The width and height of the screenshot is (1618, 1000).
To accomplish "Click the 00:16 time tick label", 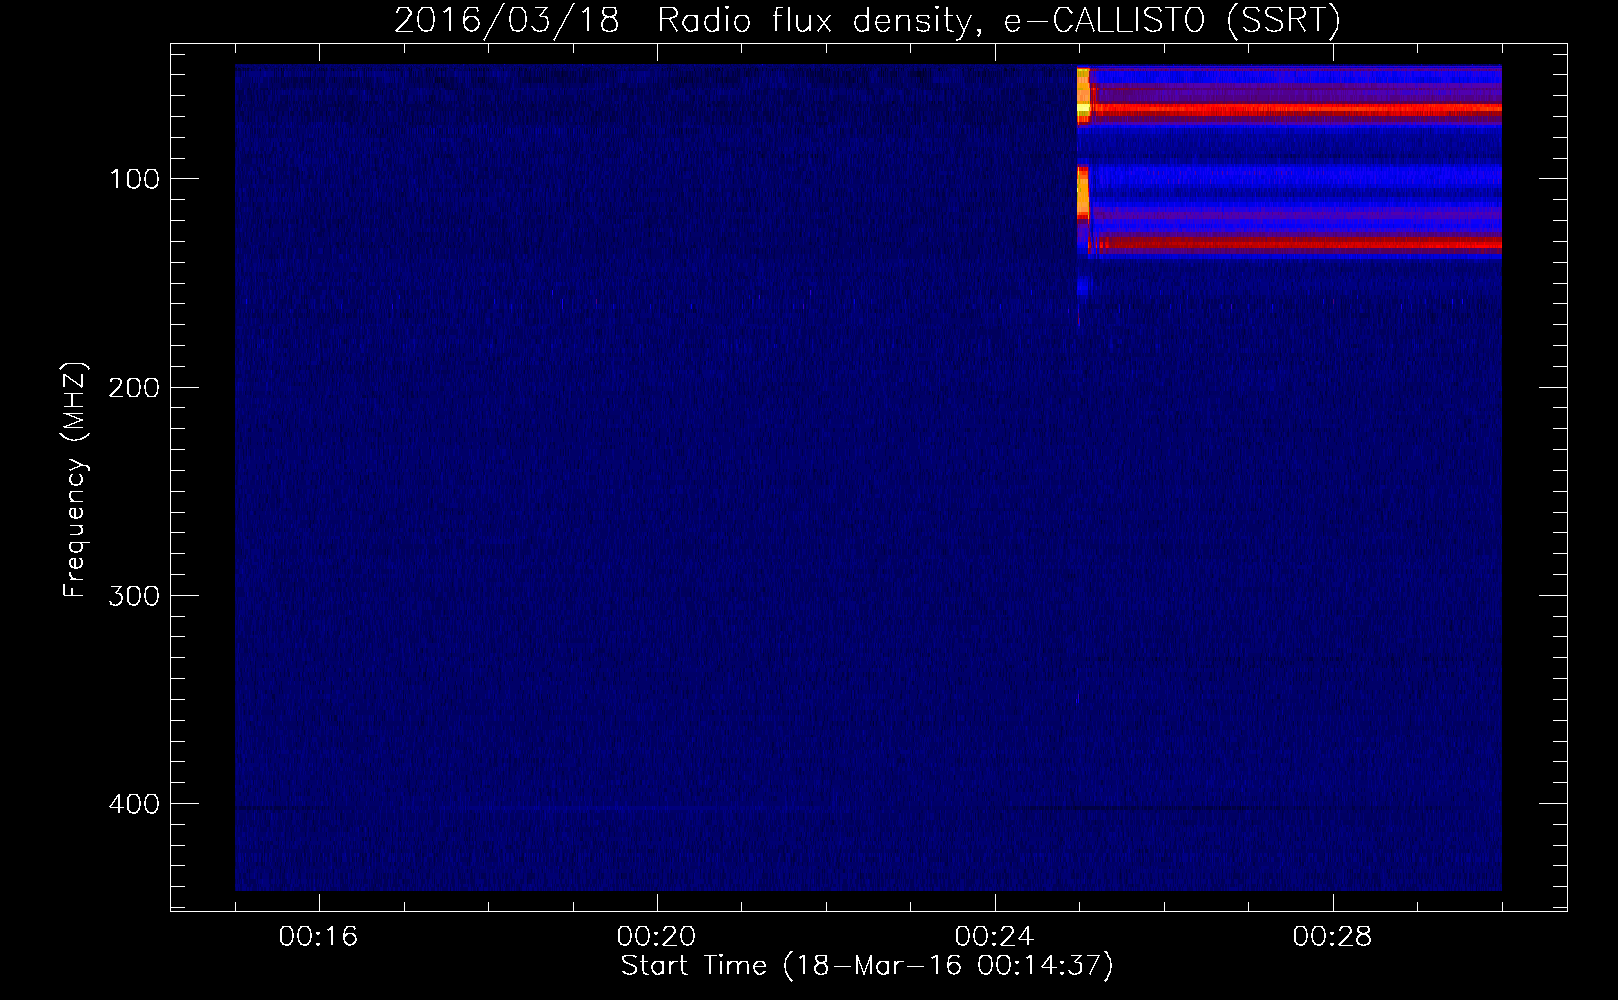I will point(318,937).
